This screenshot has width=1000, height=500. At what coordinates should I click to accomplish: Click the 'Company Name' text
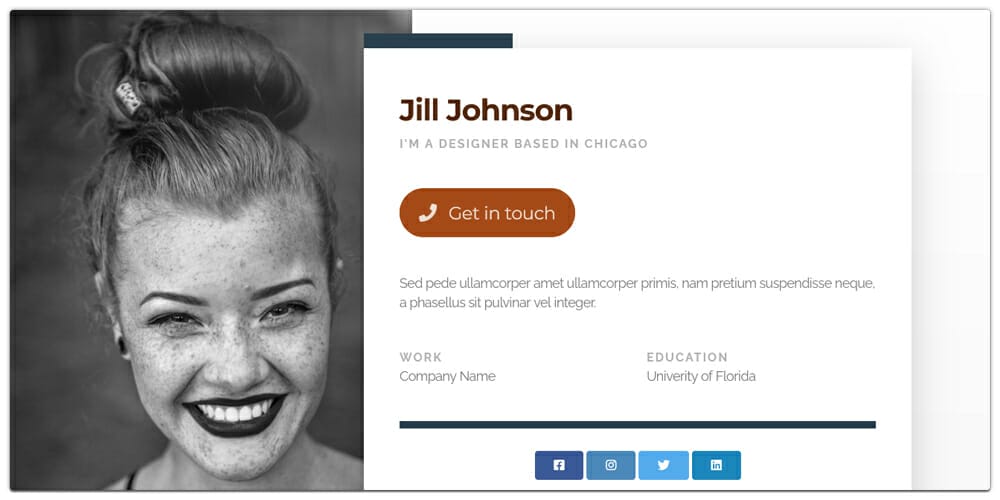pyautogui.click(x=447, y=376)
